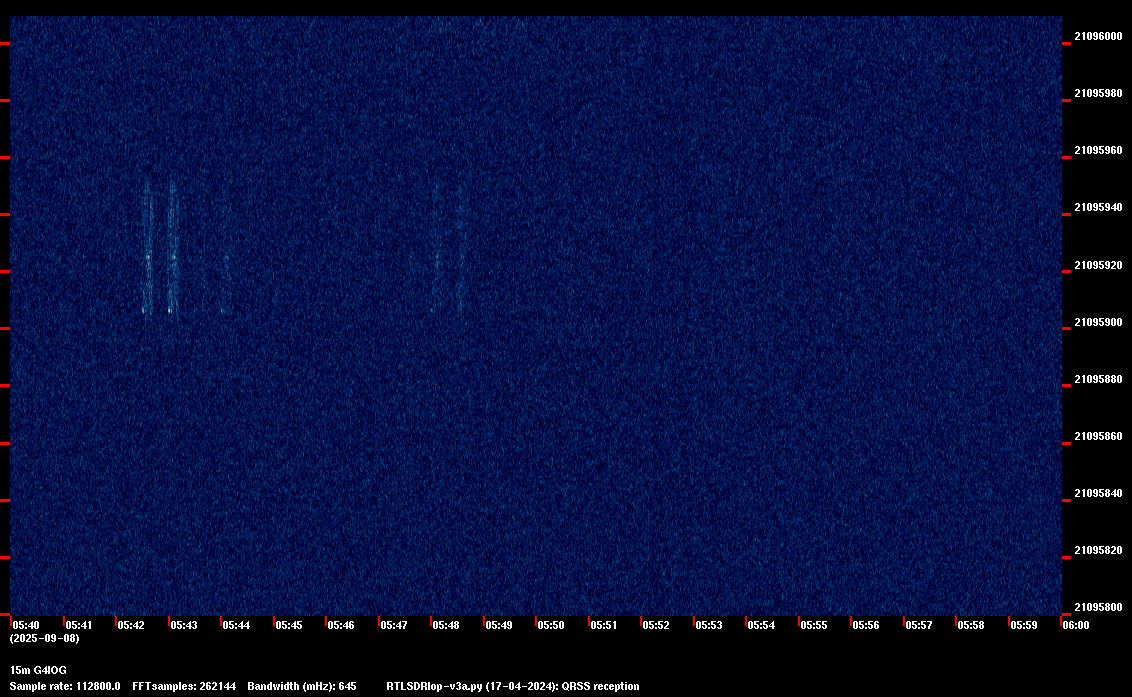
Task: Click the 21095800 frequency label
Action: 1099,607
